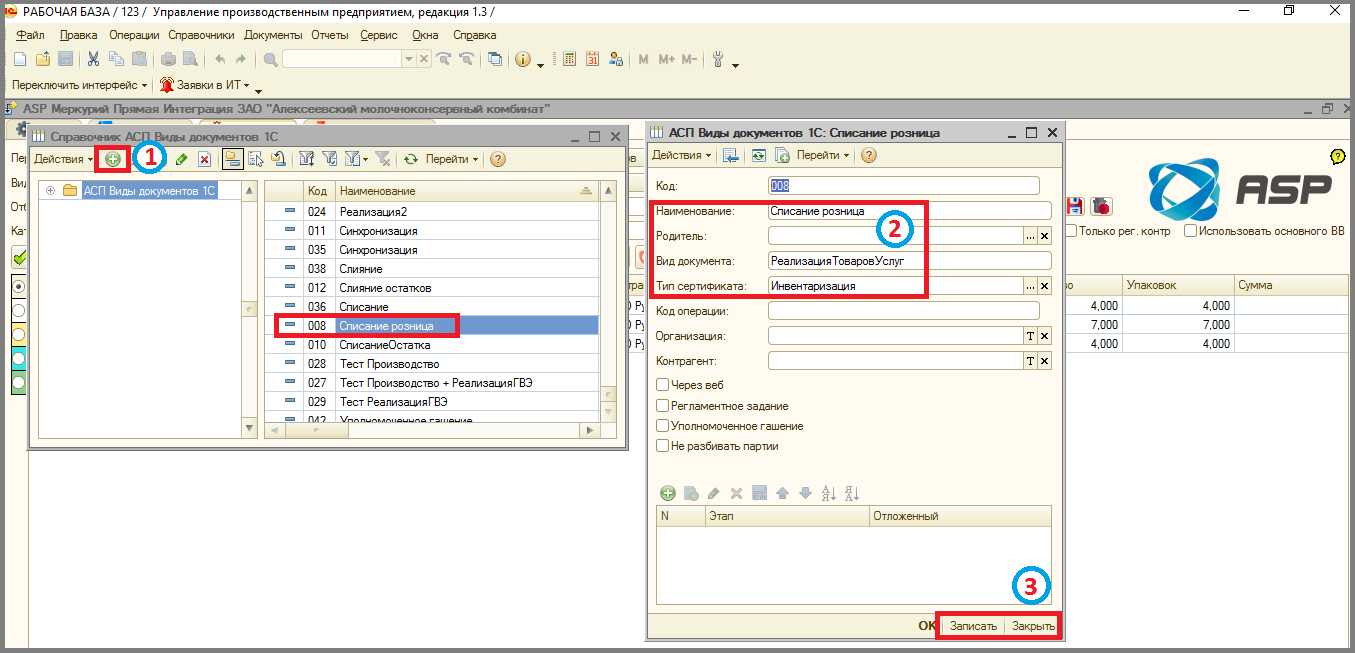The width and height of the screenshot is (1355, 653).
Task: Check Только рег. контр checkbox
Action: pyautogui.click(x=1071, y=231)
